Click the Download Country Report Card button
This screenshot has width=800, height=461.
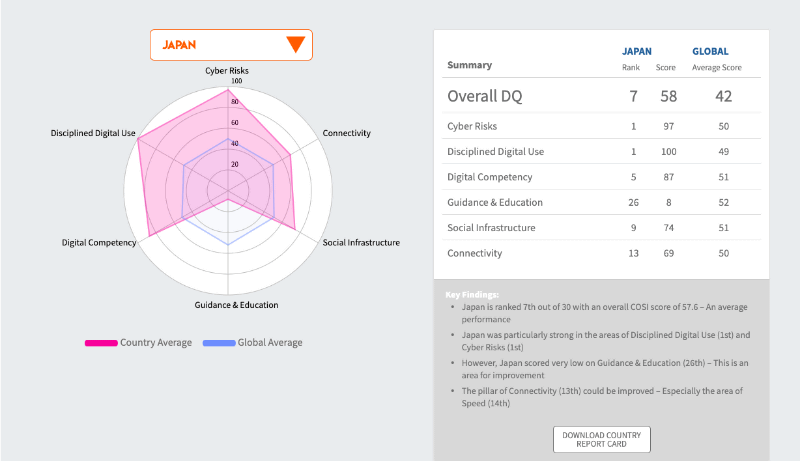coord(602,439)
